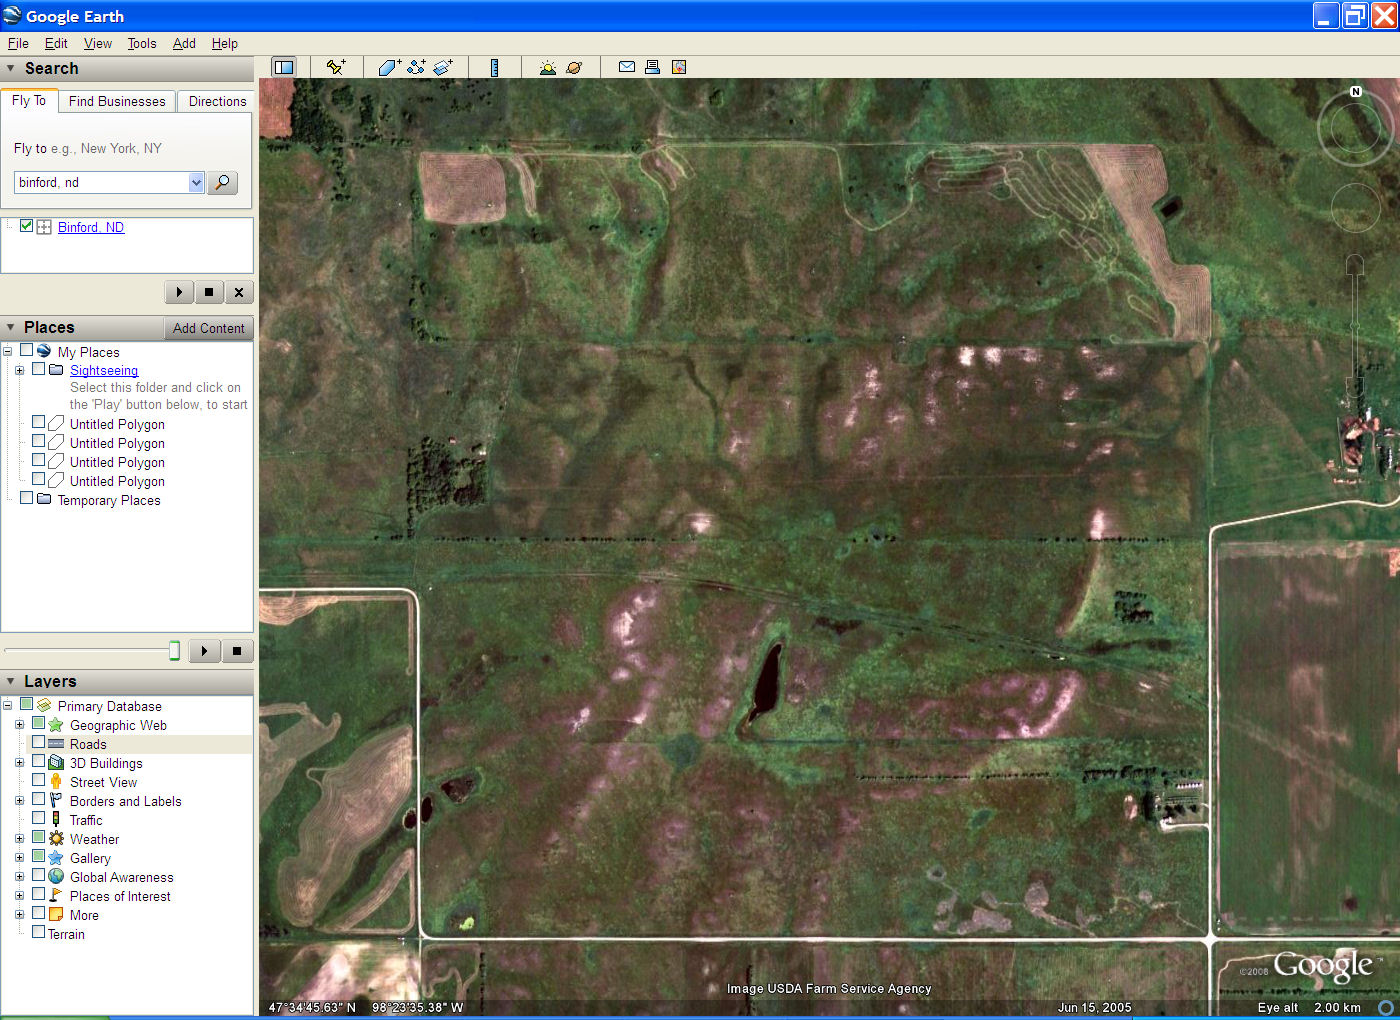
Task: Email the view with the envelope icon
Action: (627, 67)
